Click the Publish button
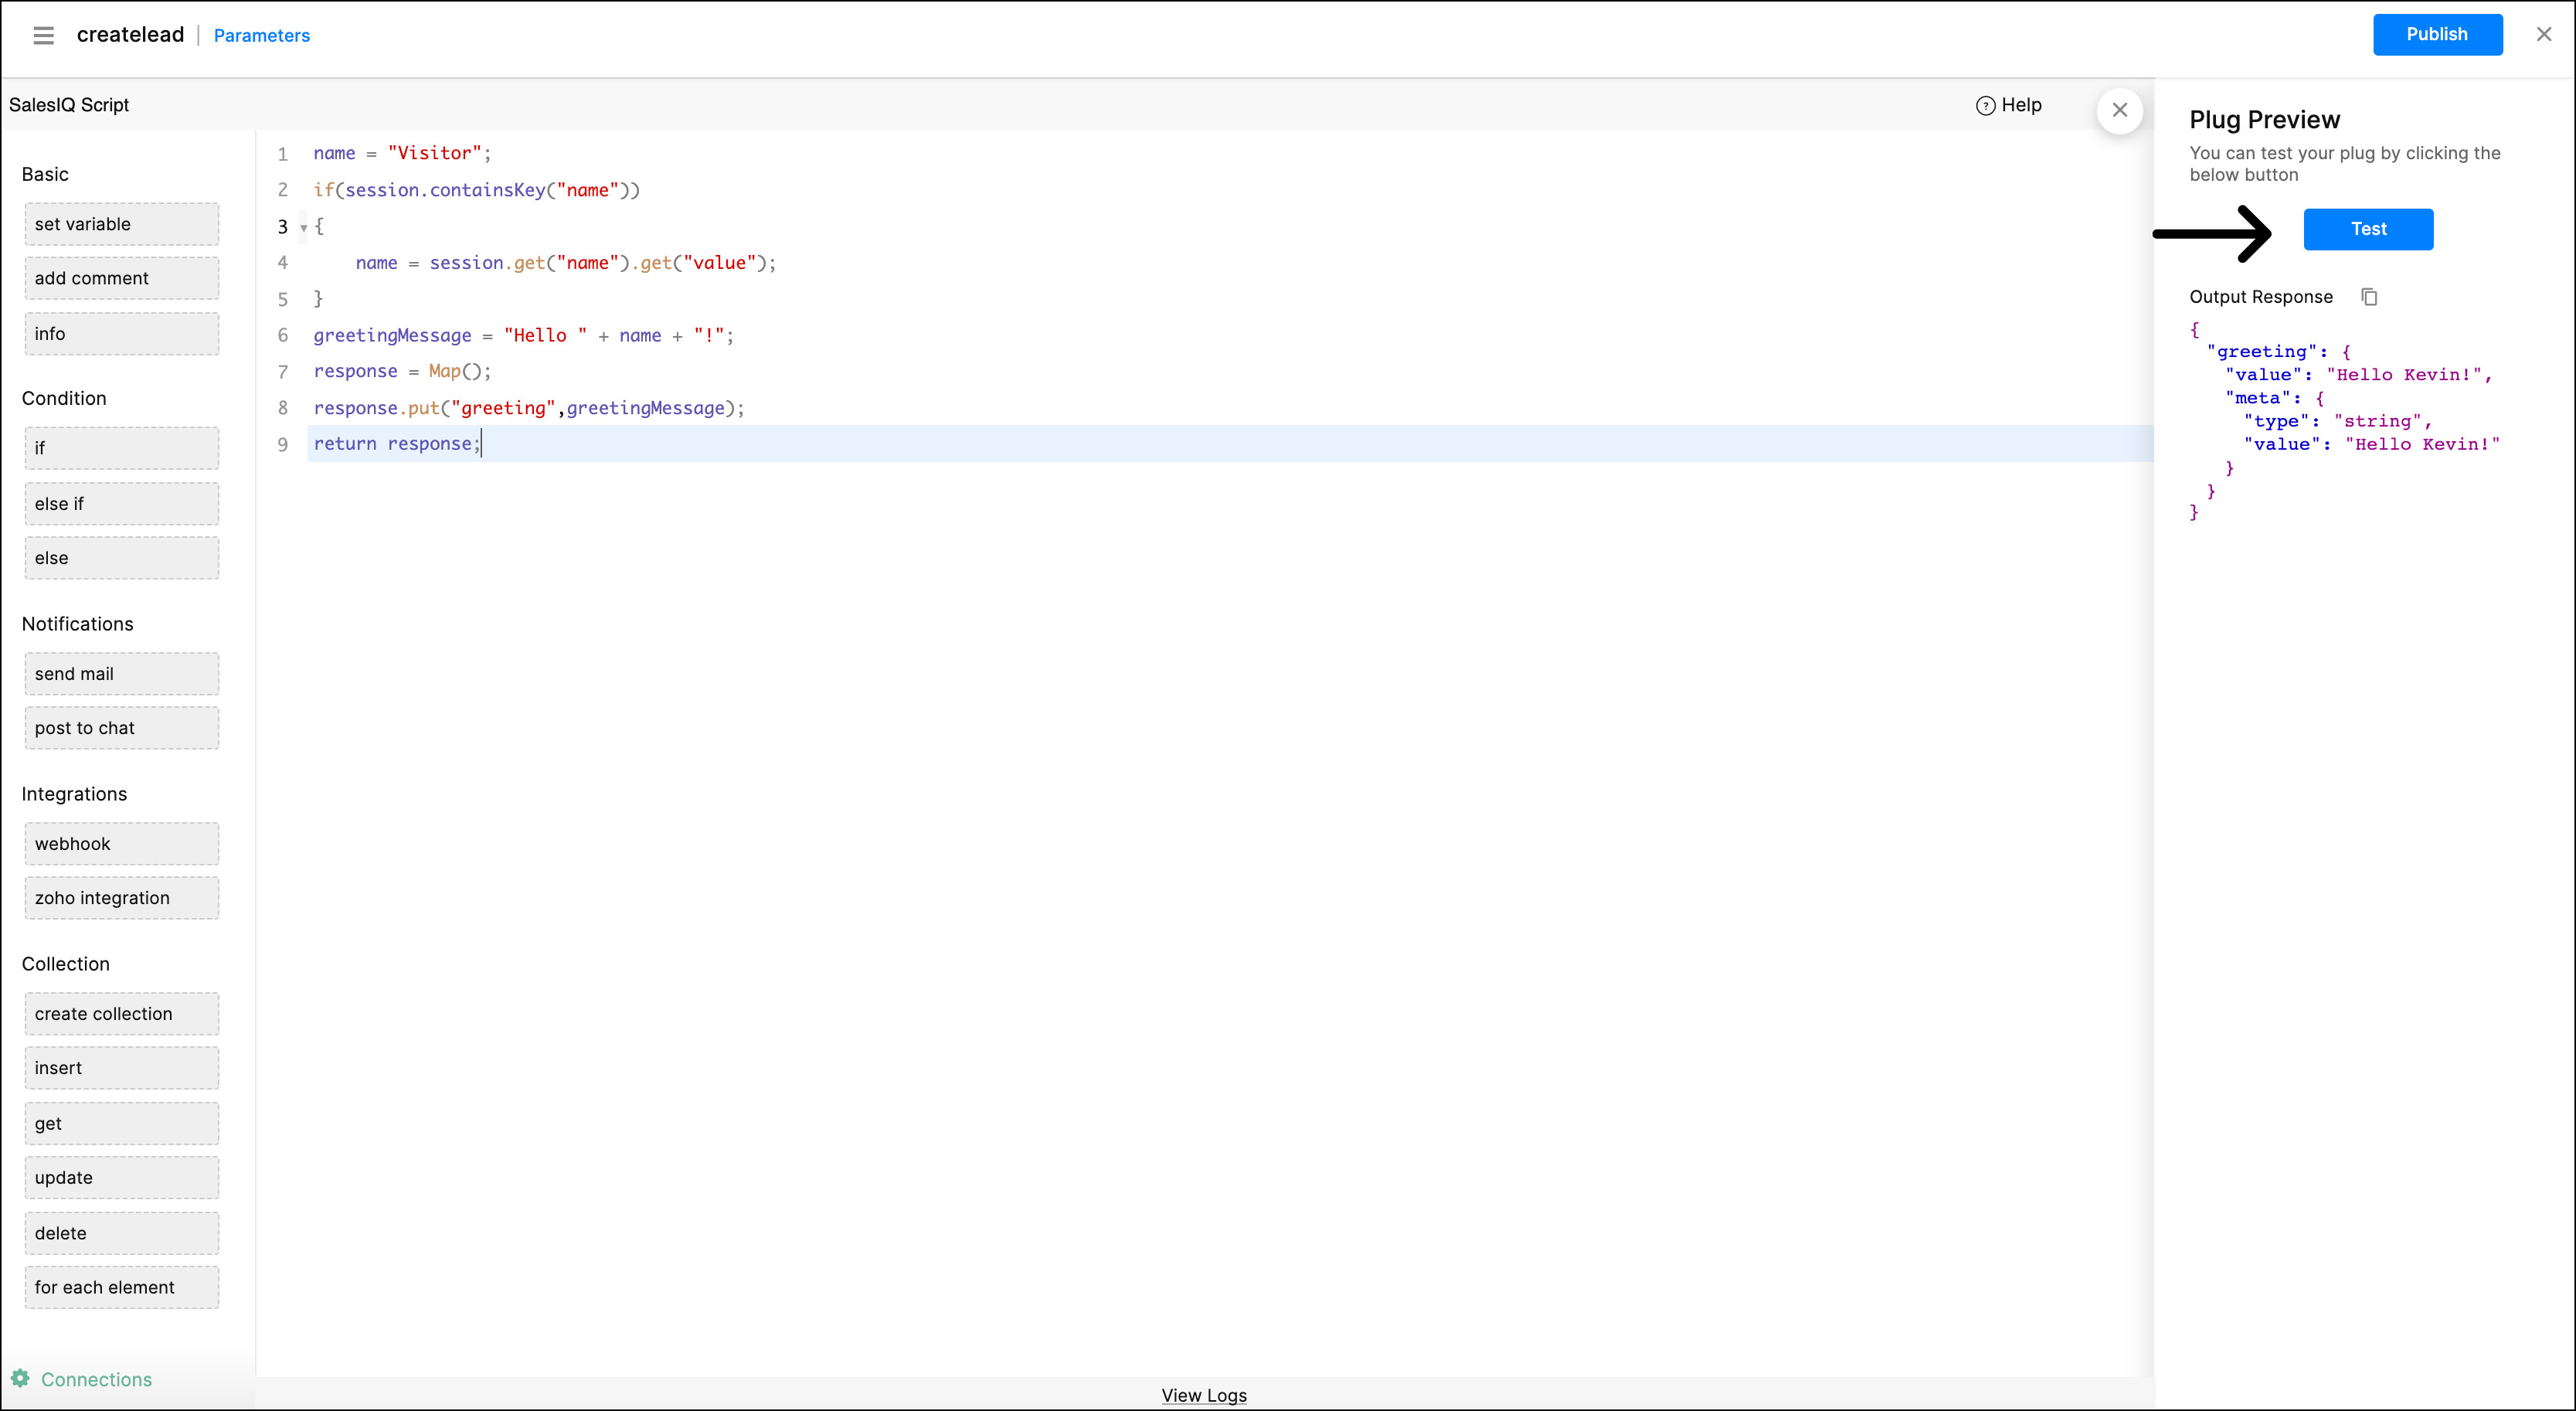Viewport: 2576px width, 1411px height. [x=2437, y=34]
